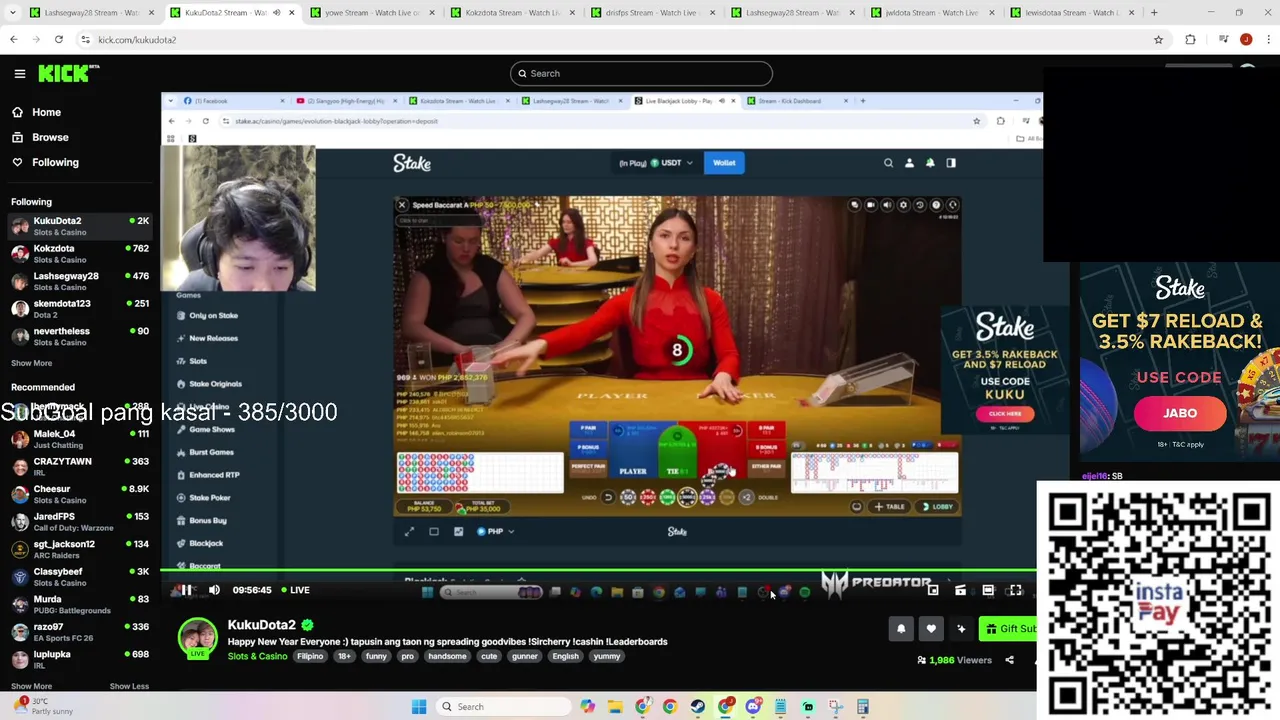
Task: Click the JABO code button on the Stake ad
Action: (1180, 413)
